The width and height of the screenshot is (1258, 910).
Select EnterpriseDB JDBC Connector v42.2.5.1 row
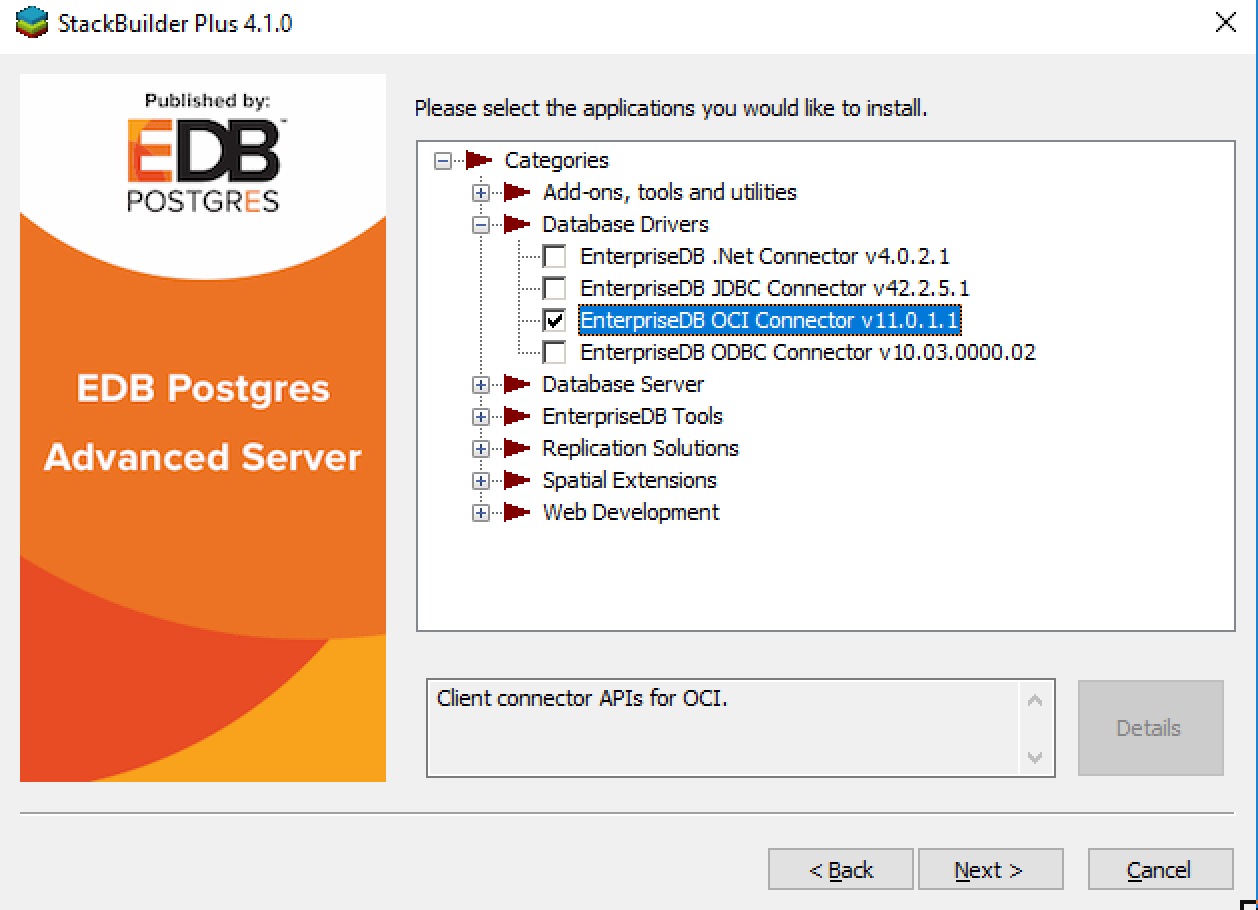[774, 288]
